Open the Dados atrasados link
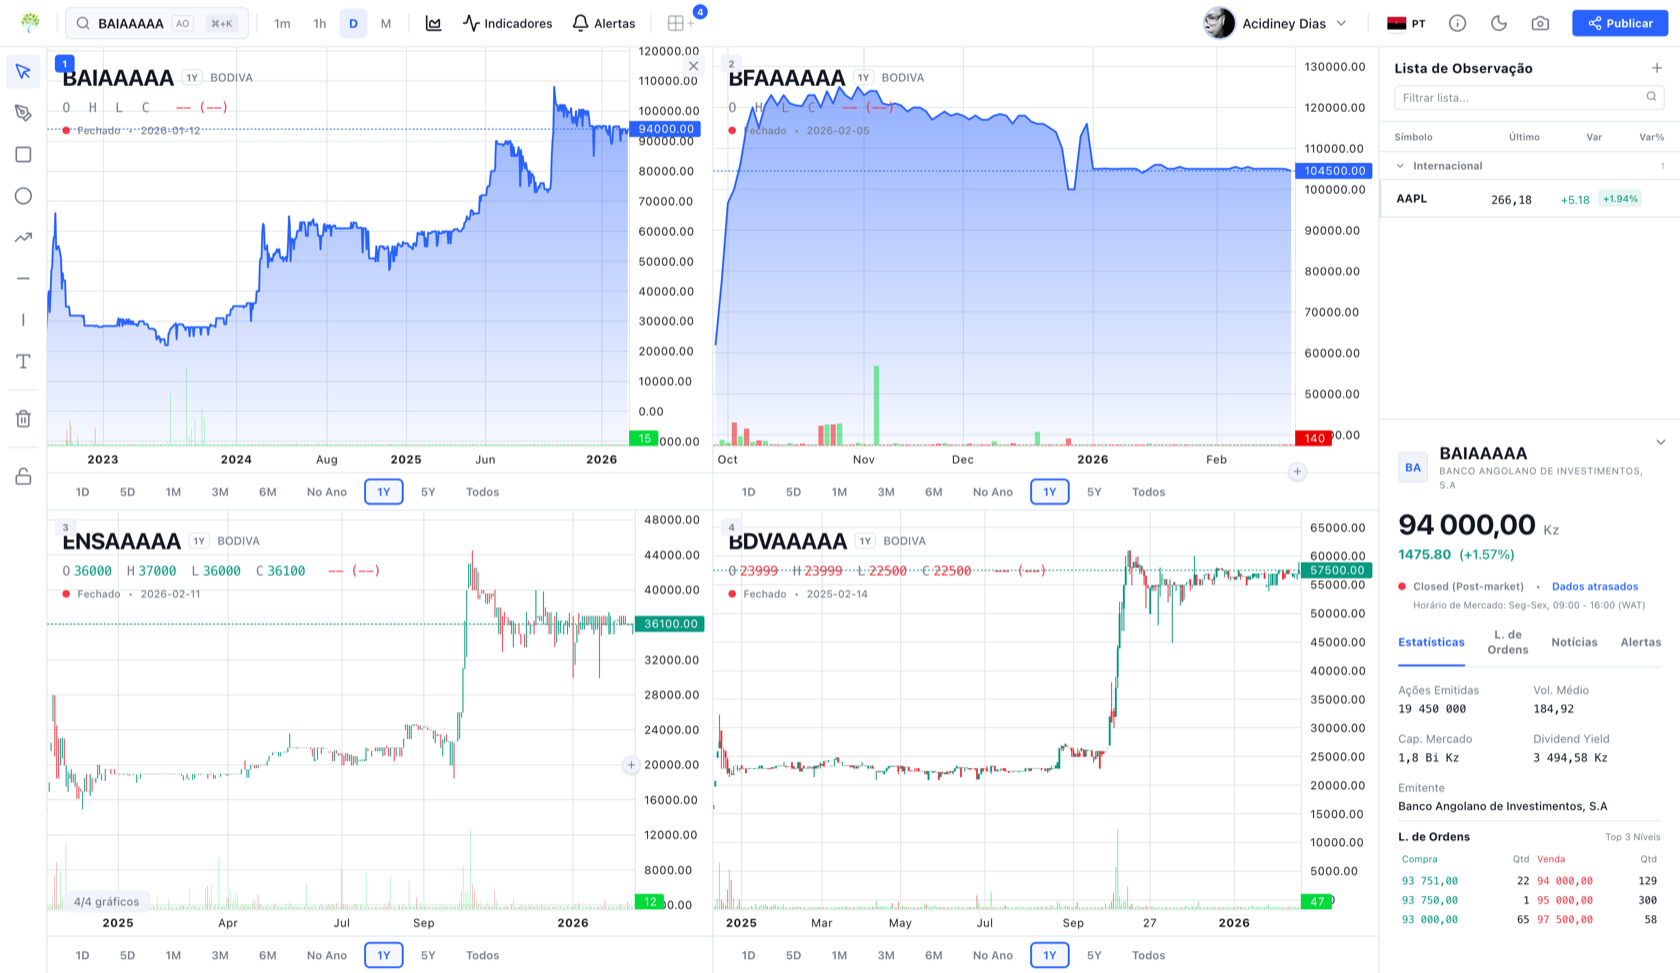The height and width of the screenshot is (973, 1680). pos(1595,587)
